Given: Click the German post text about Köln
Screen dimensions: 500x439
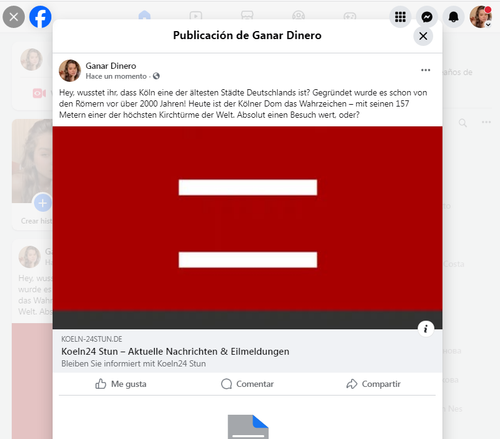Looking at the screenshot, I should [x=243, y=104].
